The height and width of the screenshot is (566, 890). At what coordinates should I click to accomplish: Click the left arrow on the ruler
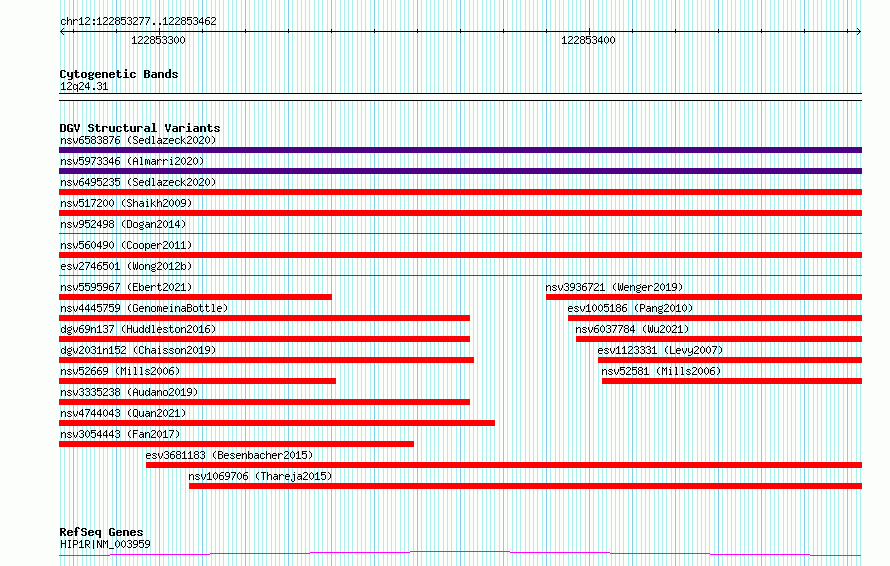point(63,32)
